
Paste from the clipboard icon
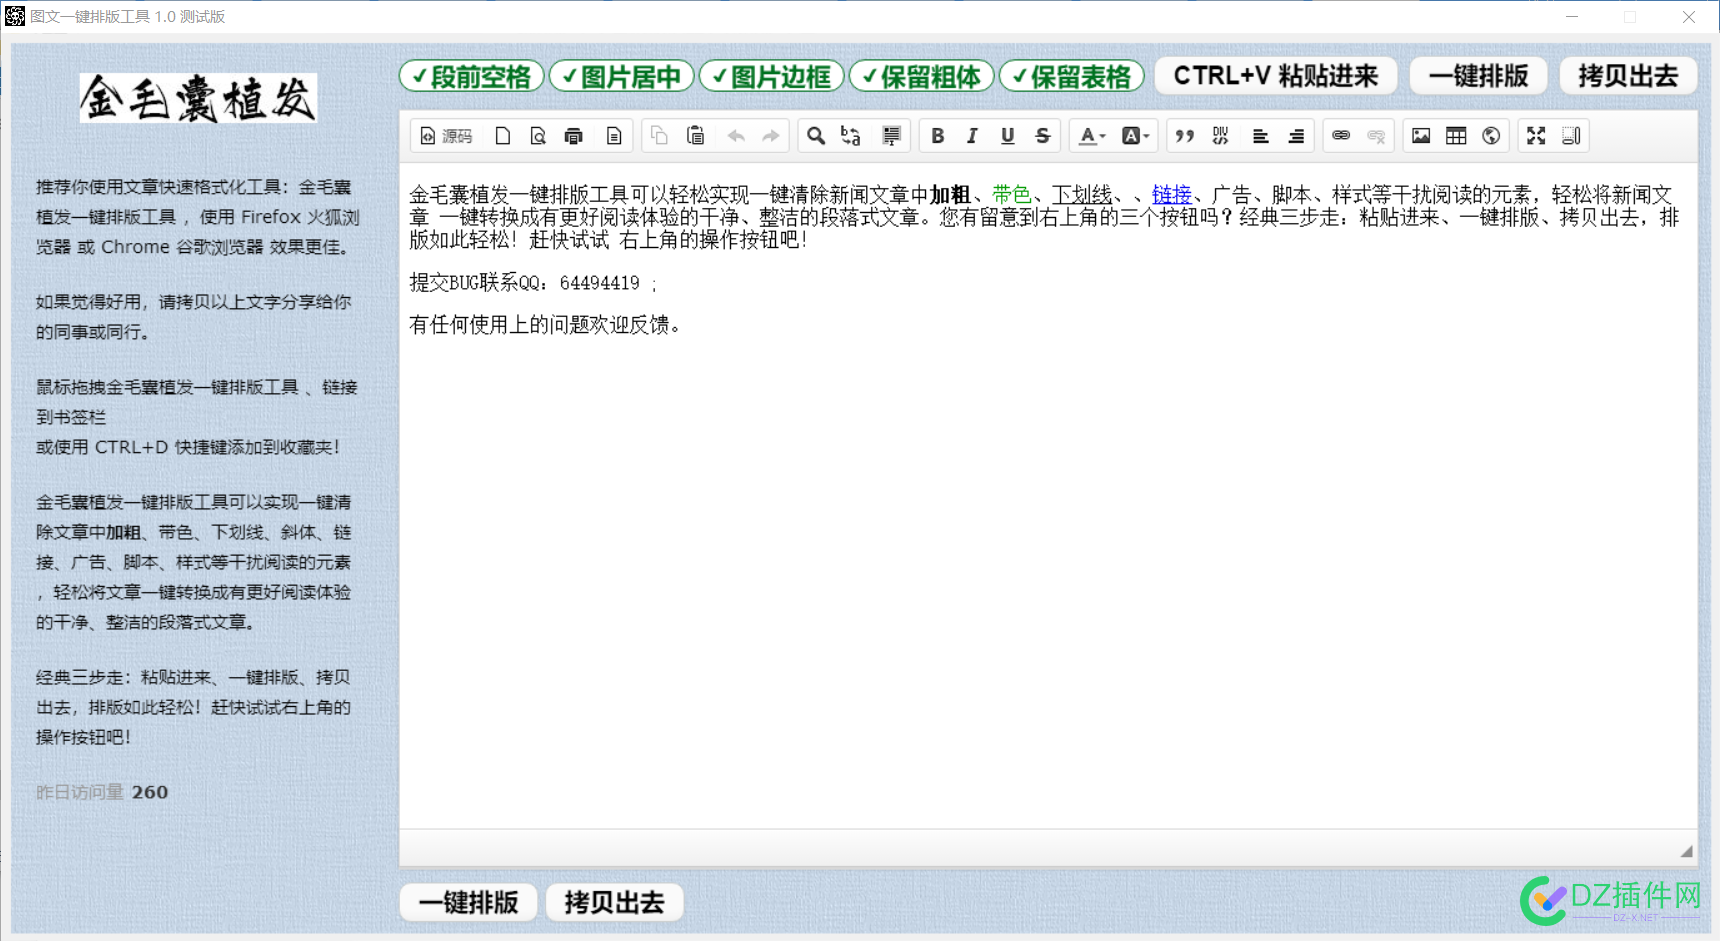pos(695,136)
